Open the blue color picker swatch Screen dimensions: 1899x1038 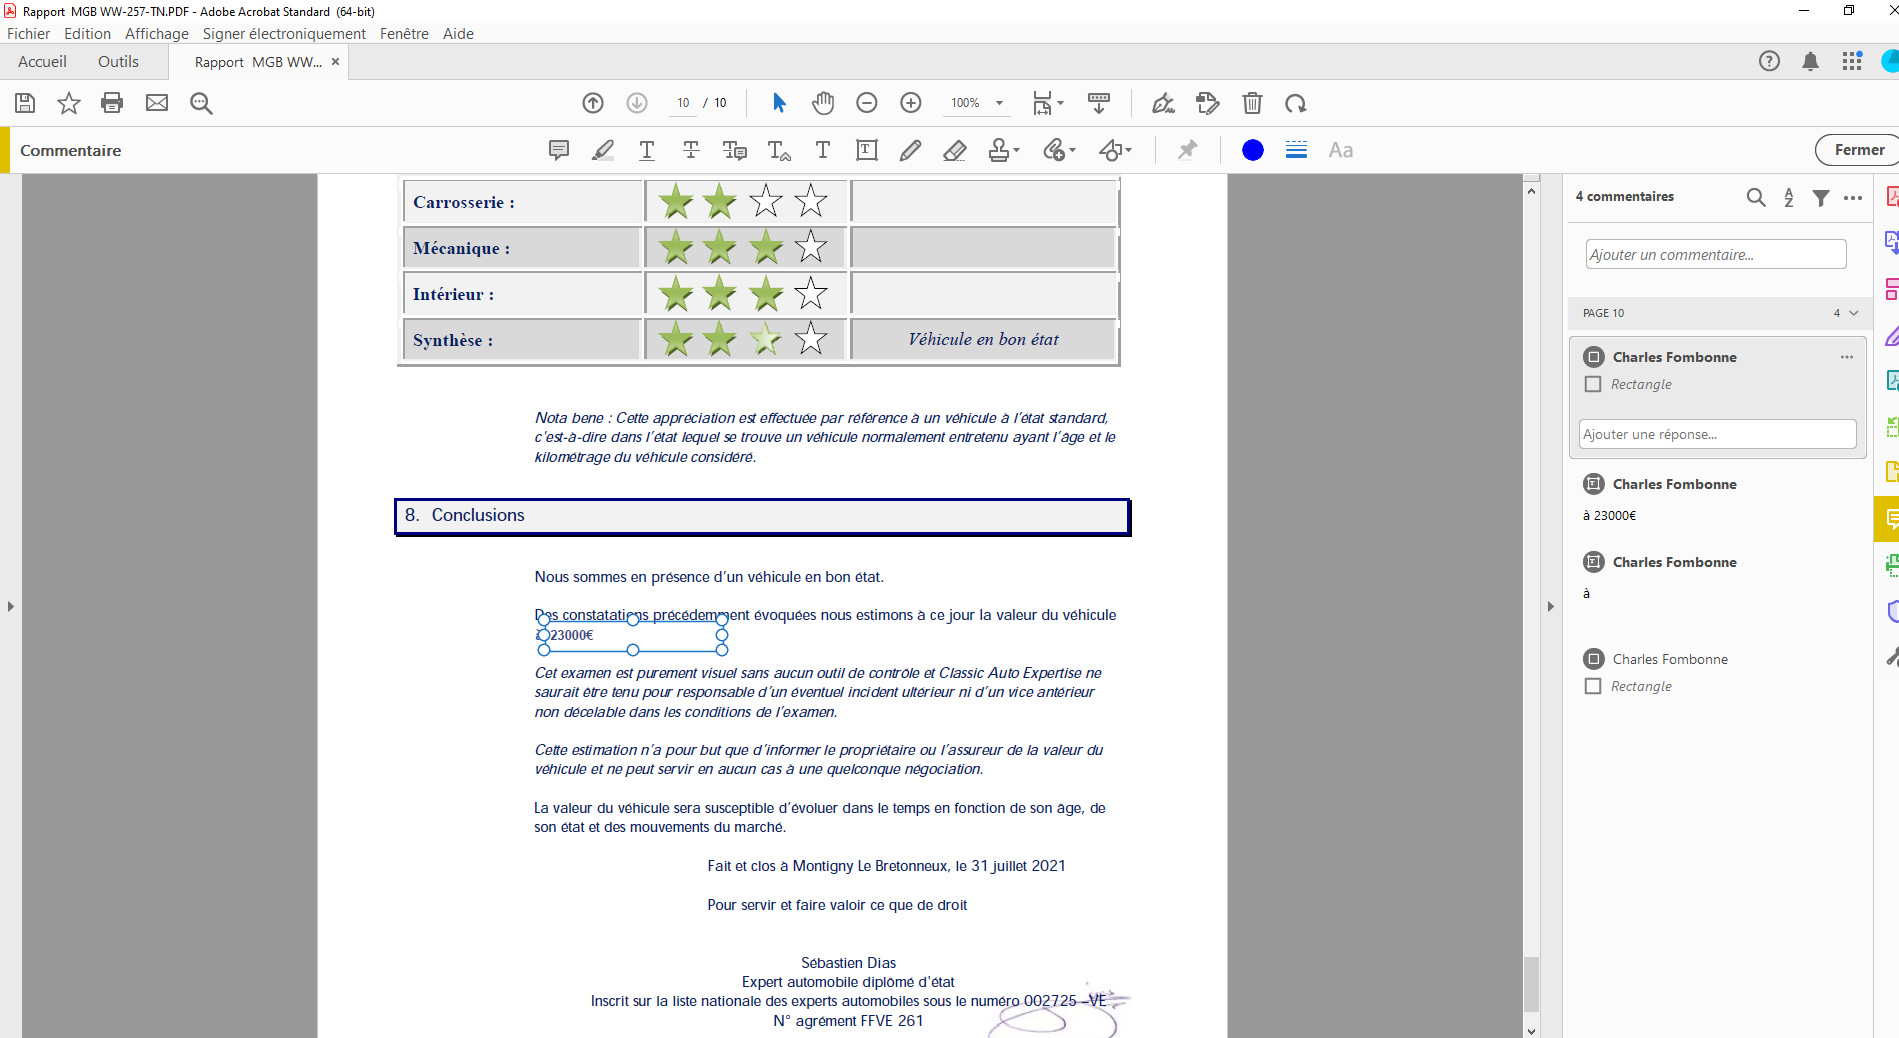coord(1252,150)
